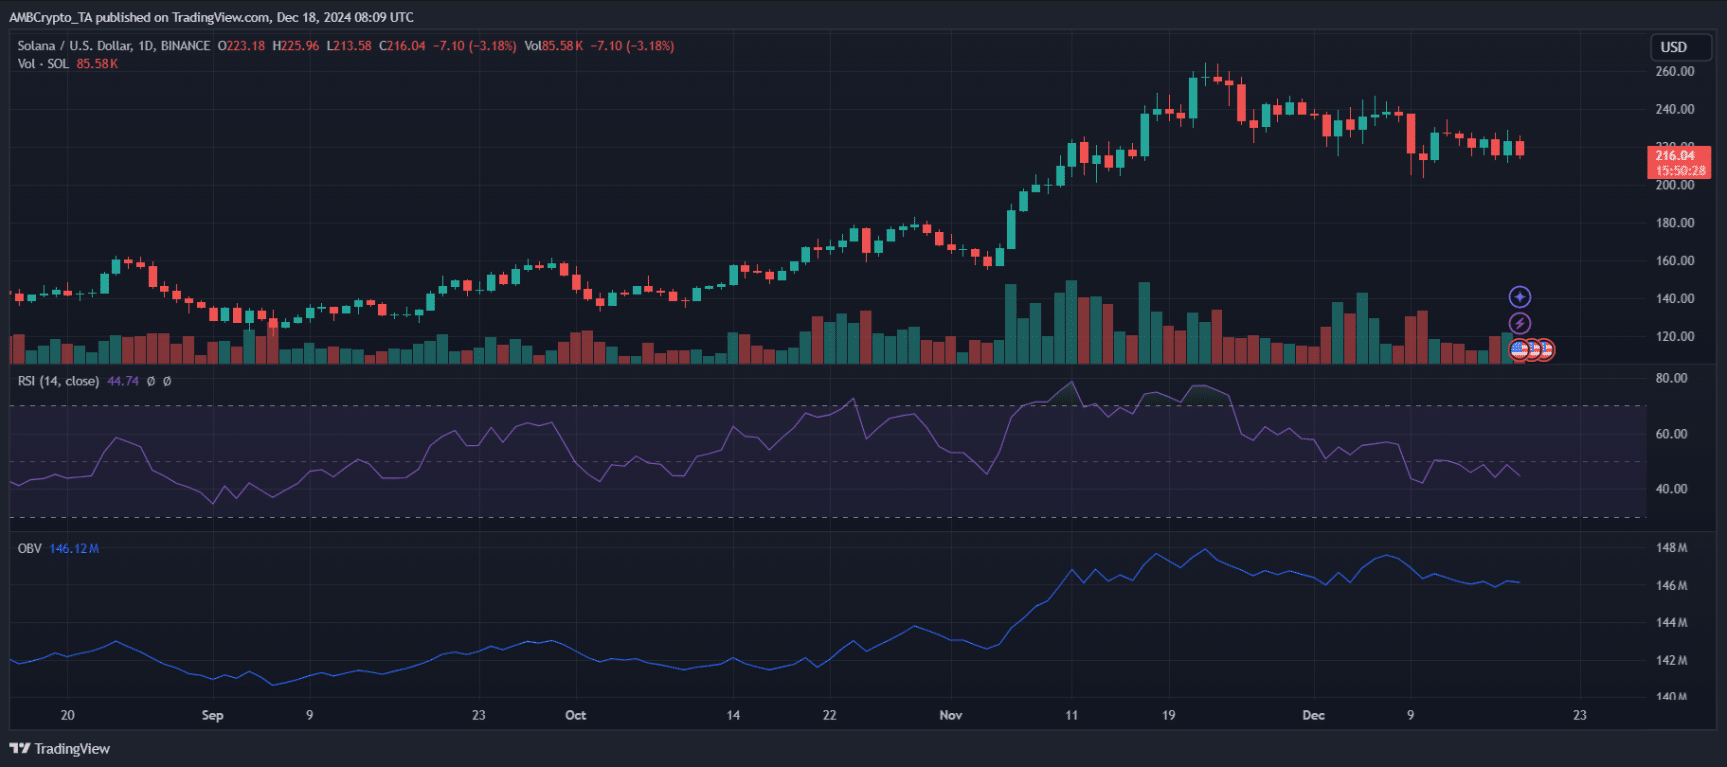Click the blue star event marker icon
The image size is (1727, 767).
(x=1519, y=297)
